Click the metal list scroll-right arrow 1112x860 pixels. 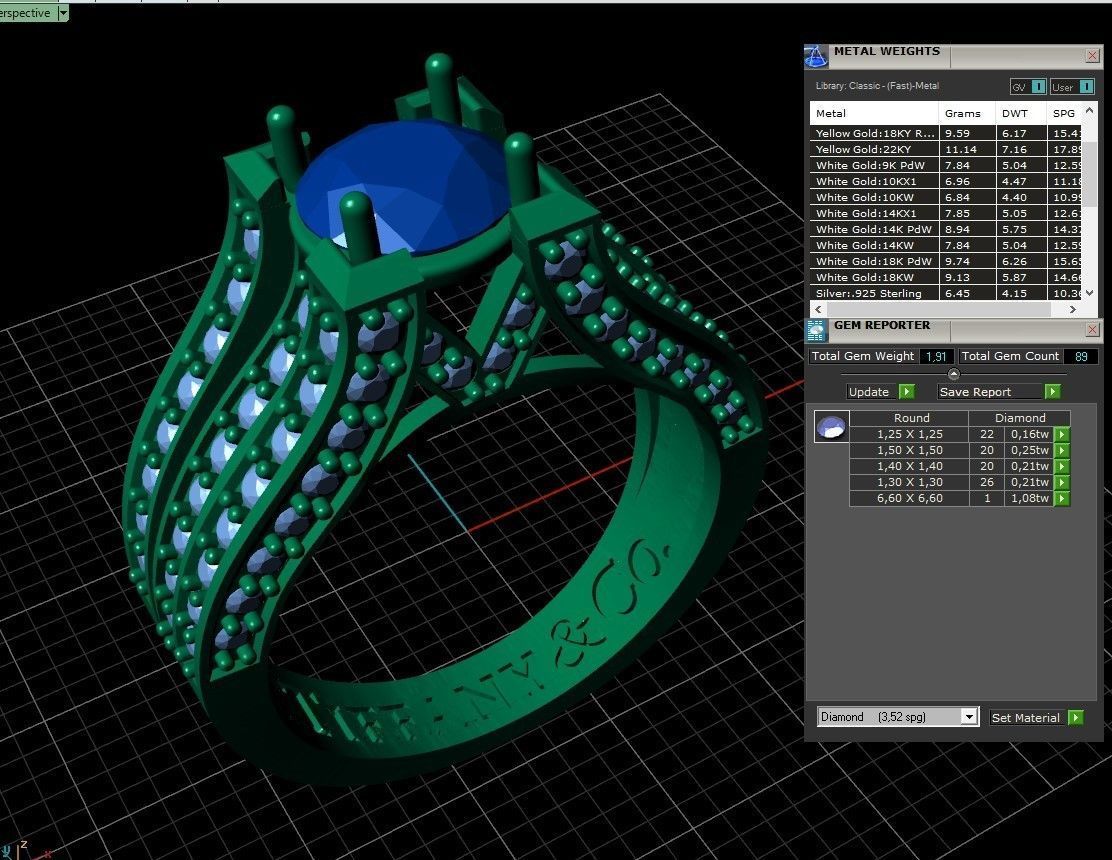tap(1072, 309)
